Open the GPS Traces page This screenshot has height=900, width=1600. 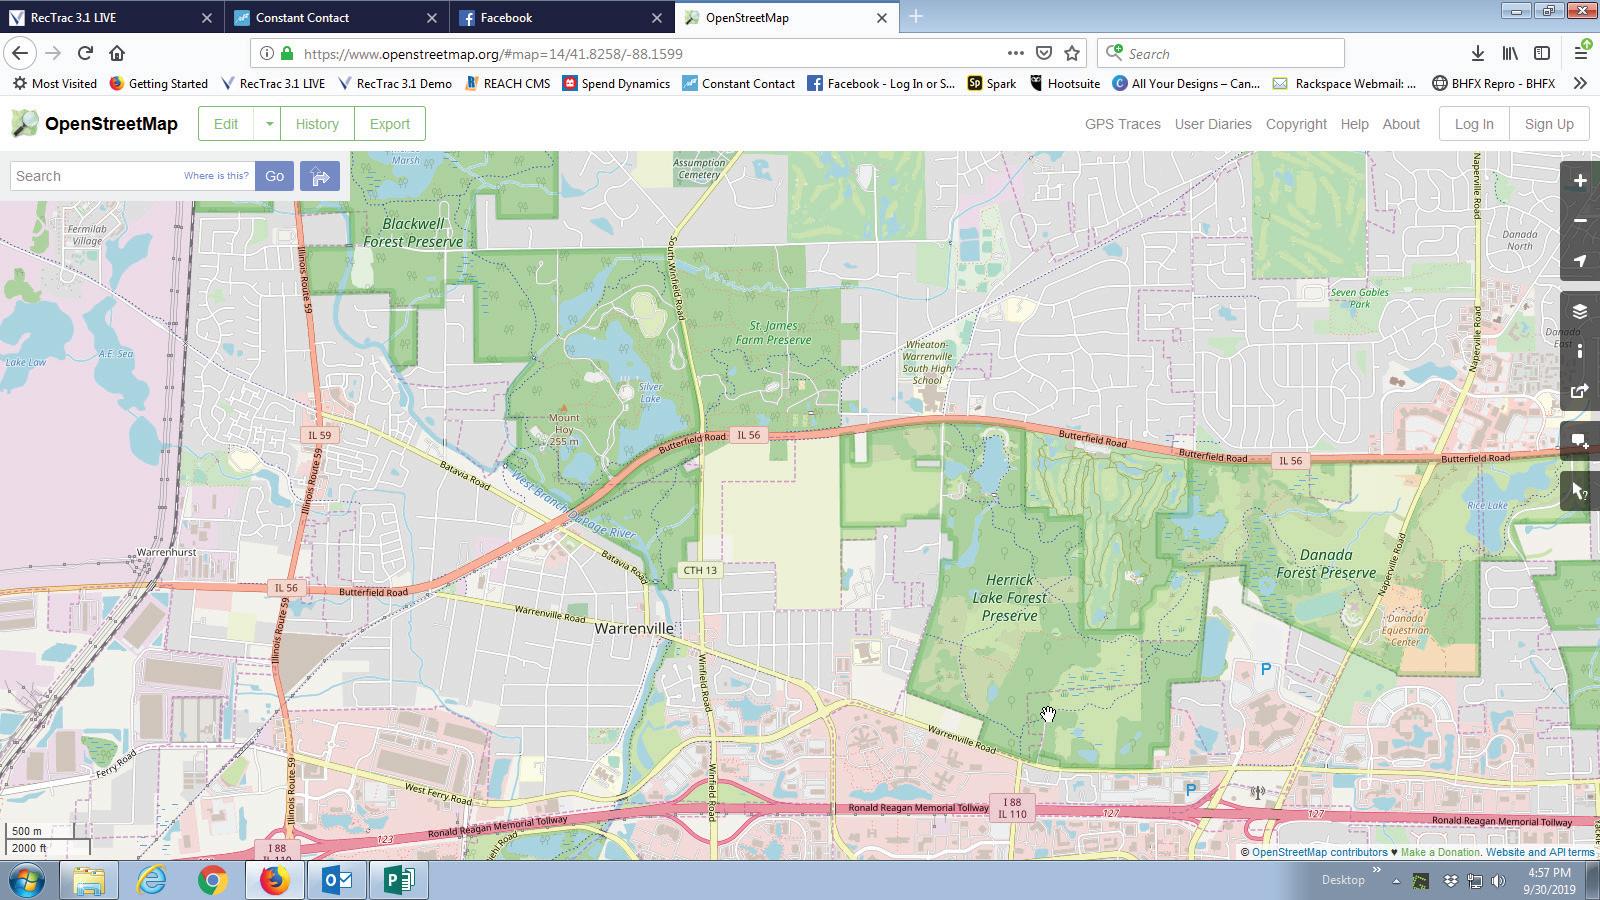(1123, 124)
